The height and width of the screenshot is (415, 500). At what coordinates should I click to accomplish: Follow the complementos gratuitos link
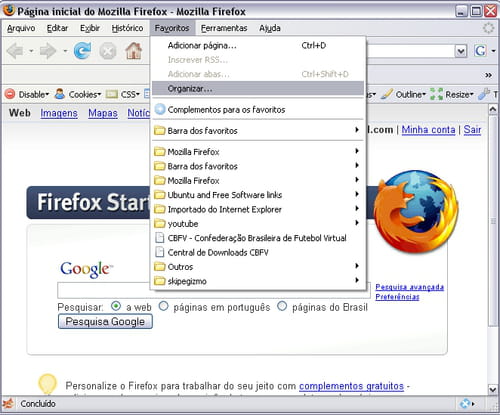pos(351,386)
